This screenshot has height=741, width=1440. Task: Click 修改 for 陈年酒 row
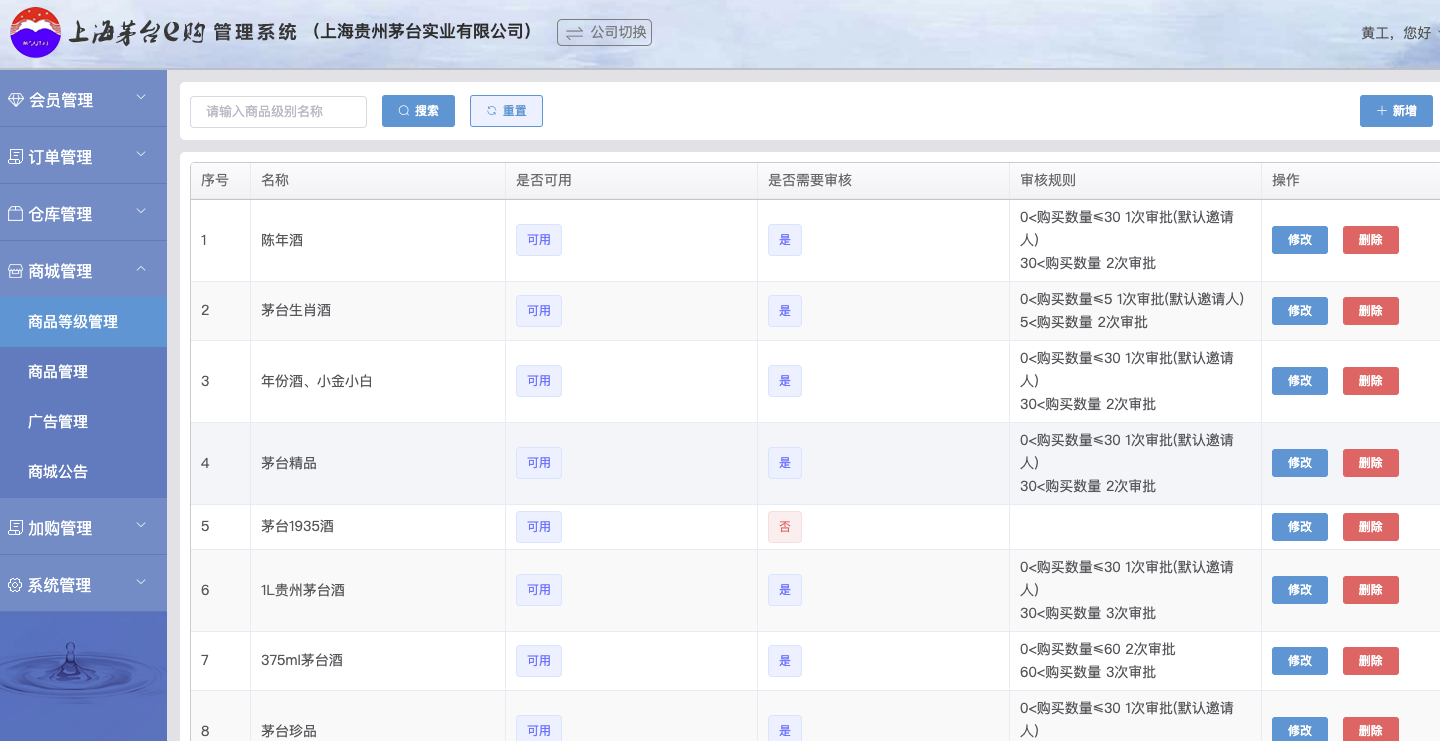(x=1300, y=240)
